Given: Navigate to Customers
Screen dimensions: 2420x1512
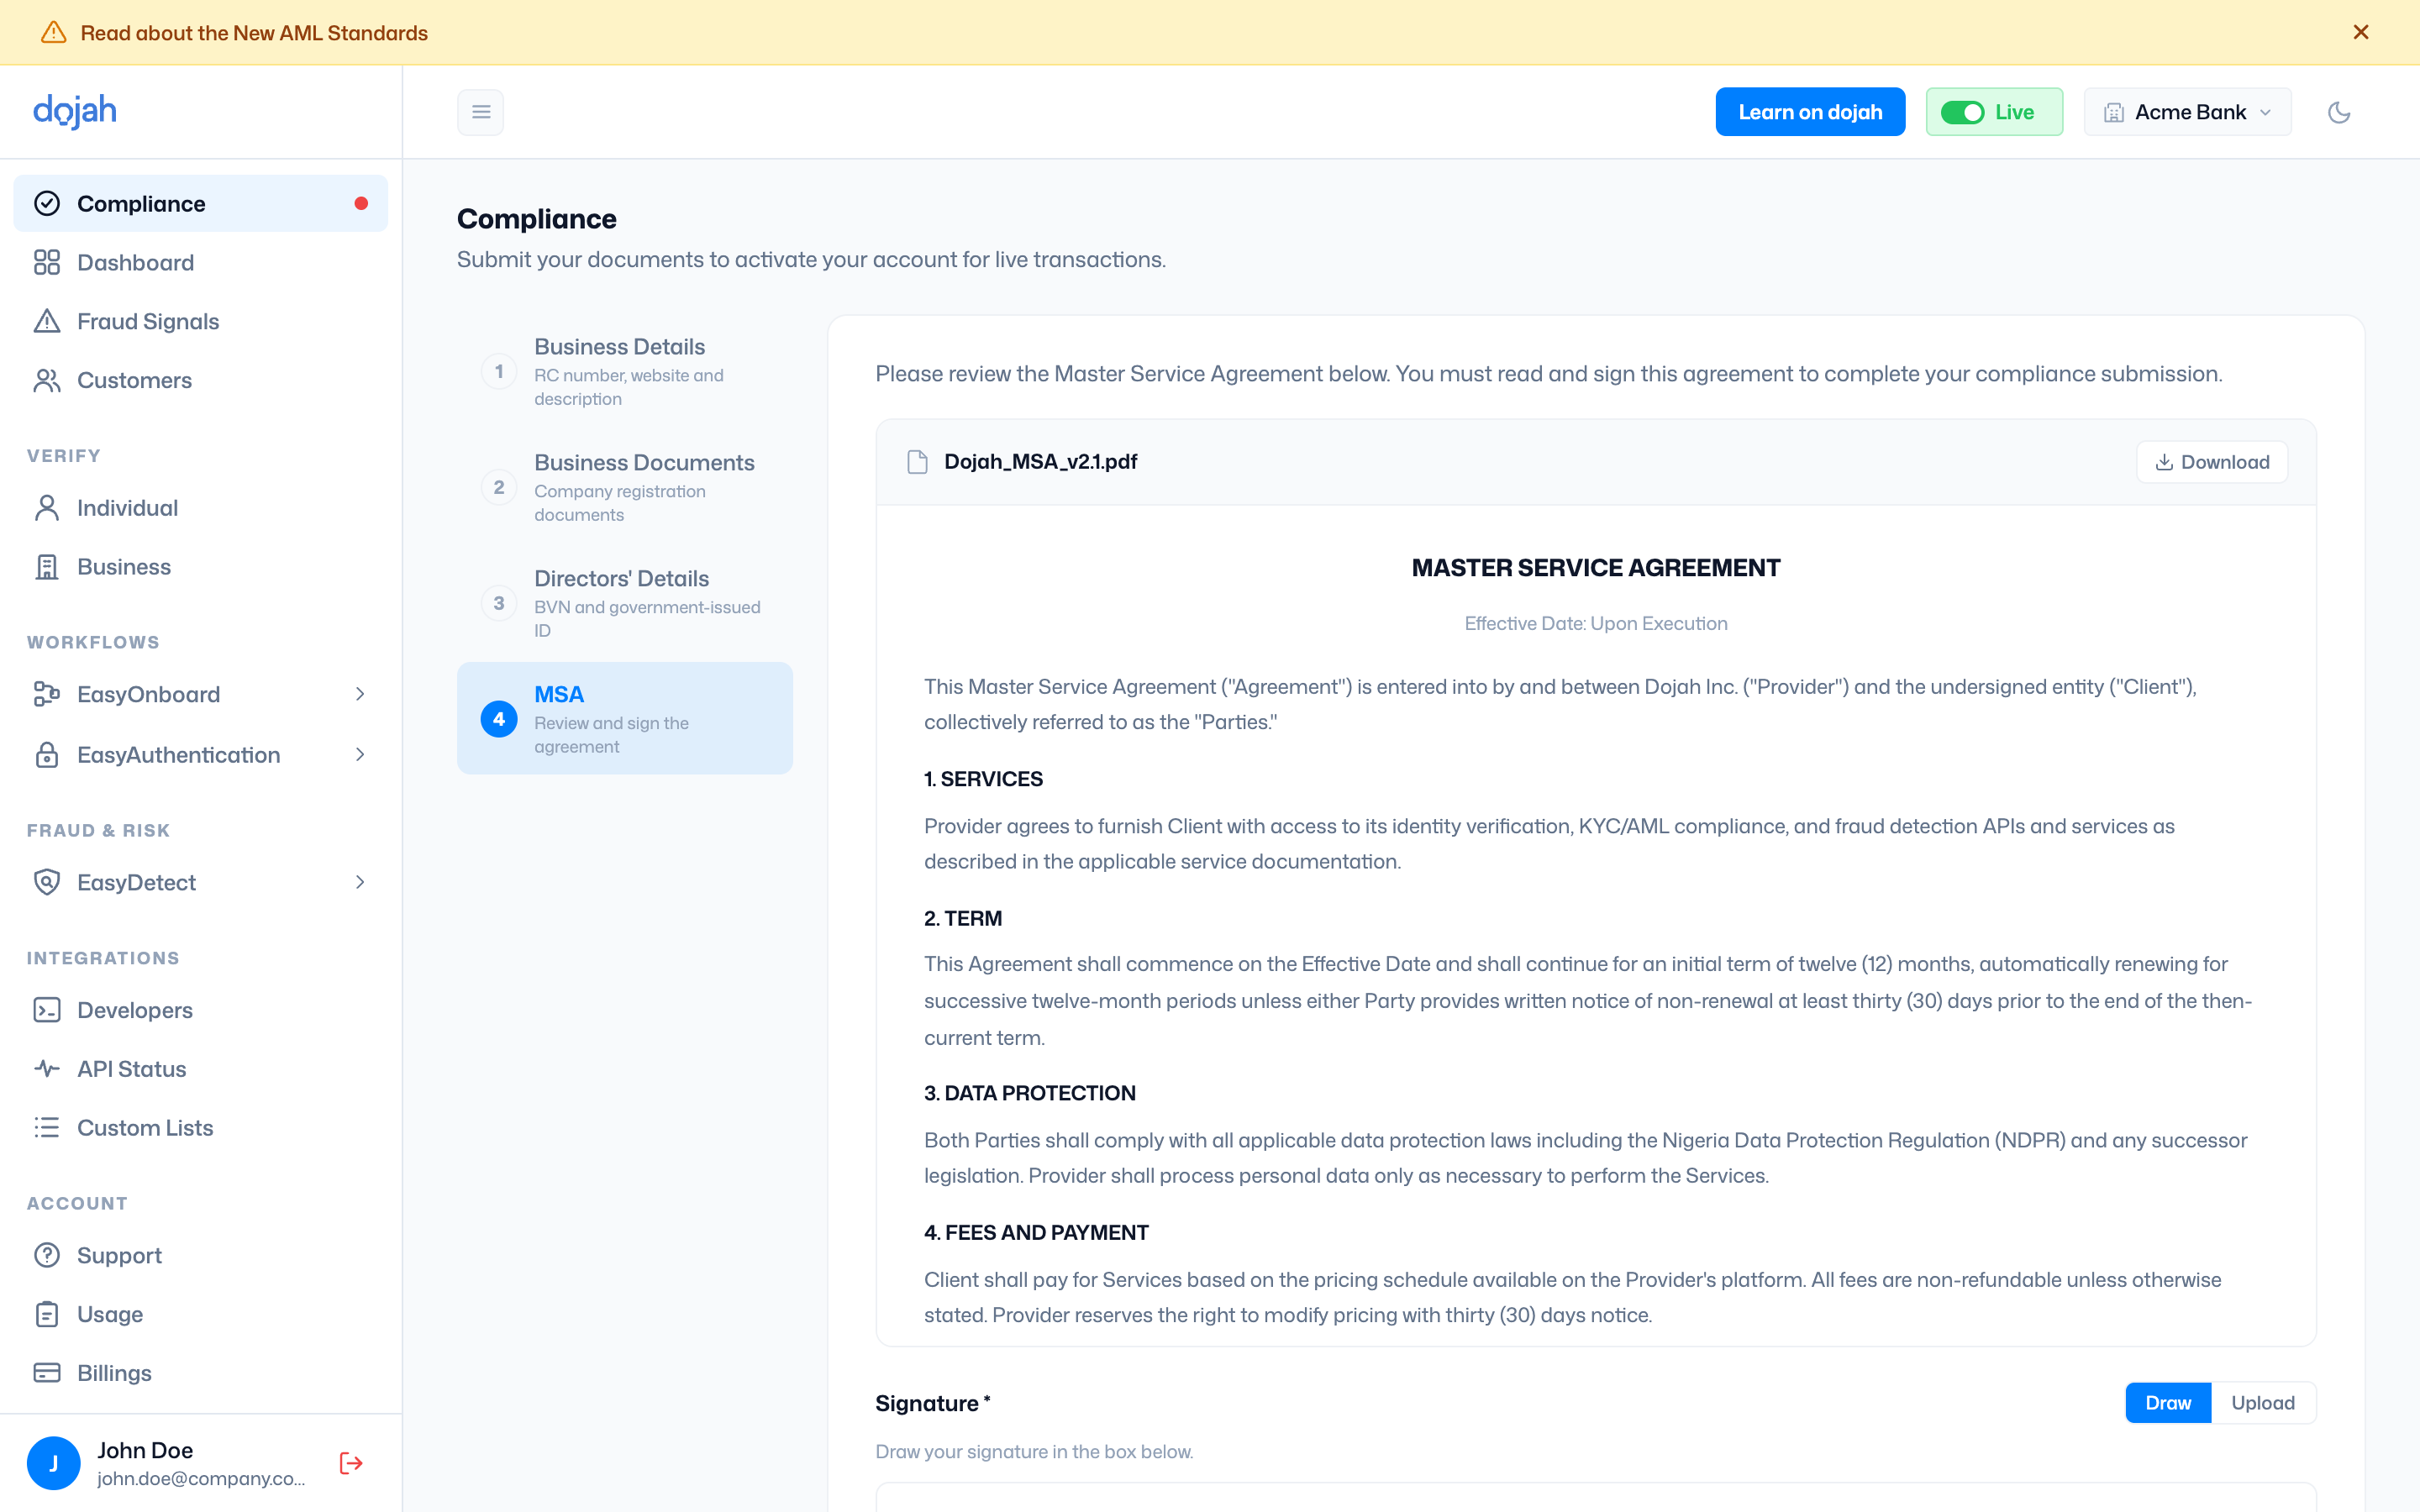Looking at the screenshot, I should click(200, 380).
